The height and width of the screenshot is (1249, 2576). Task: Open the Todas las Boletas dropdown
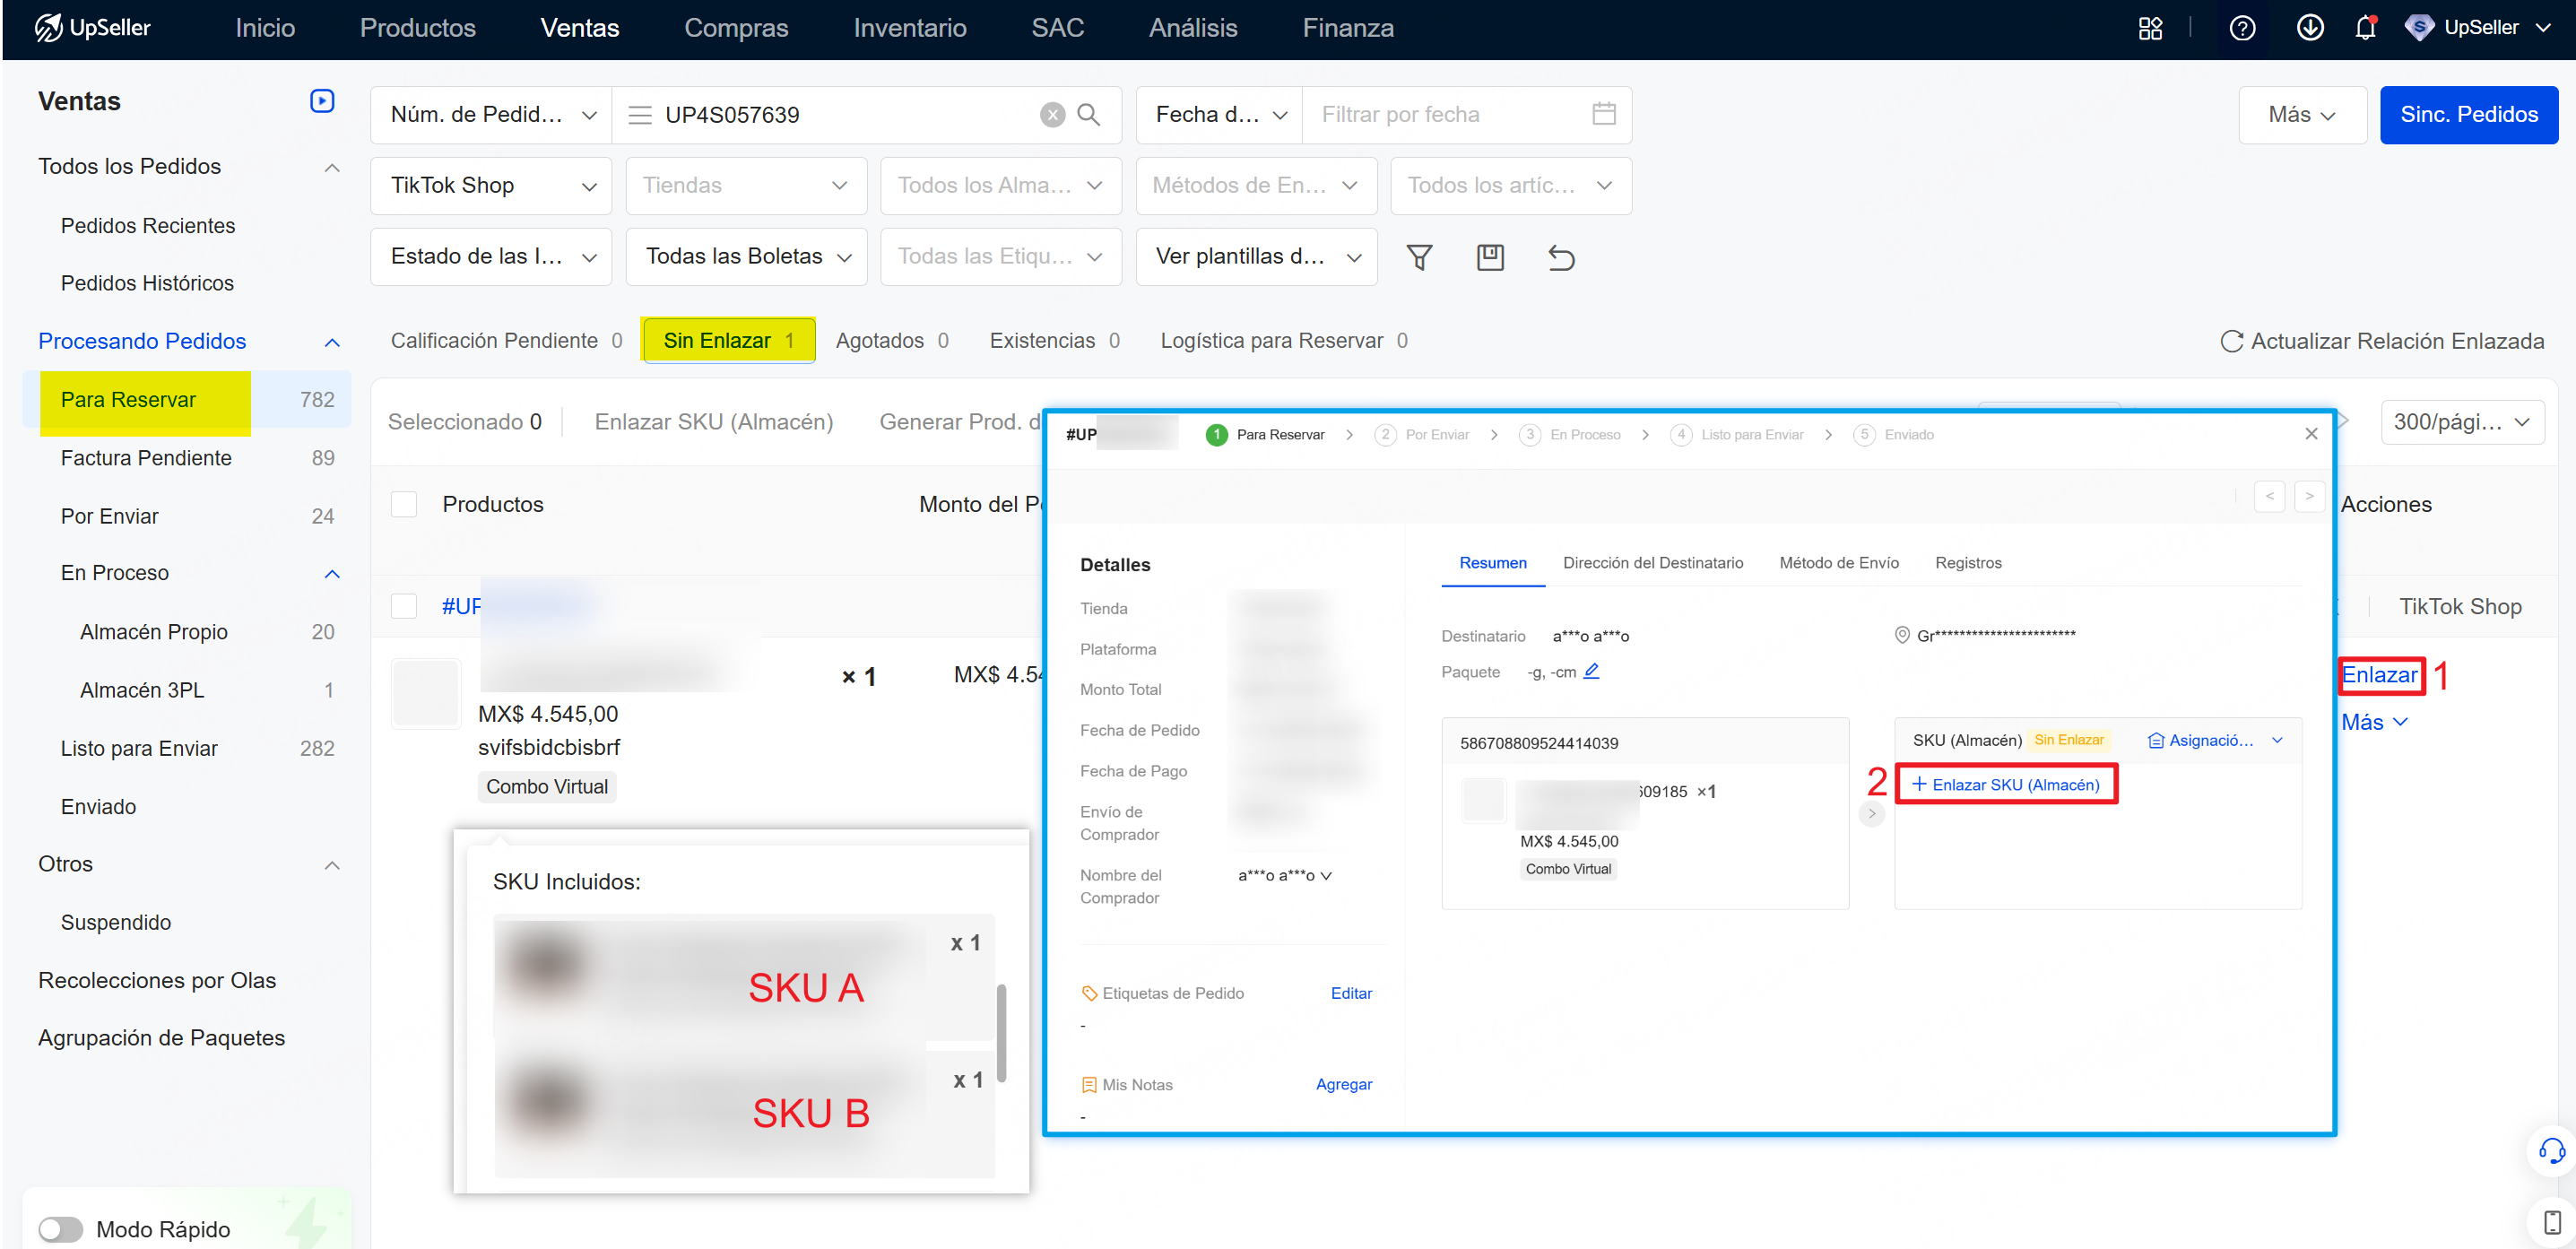coord(747,257)
